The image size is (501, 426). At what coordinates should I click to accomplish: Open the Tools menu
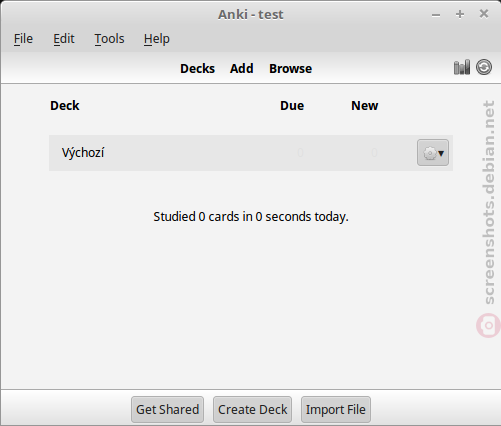pos(109,39)
